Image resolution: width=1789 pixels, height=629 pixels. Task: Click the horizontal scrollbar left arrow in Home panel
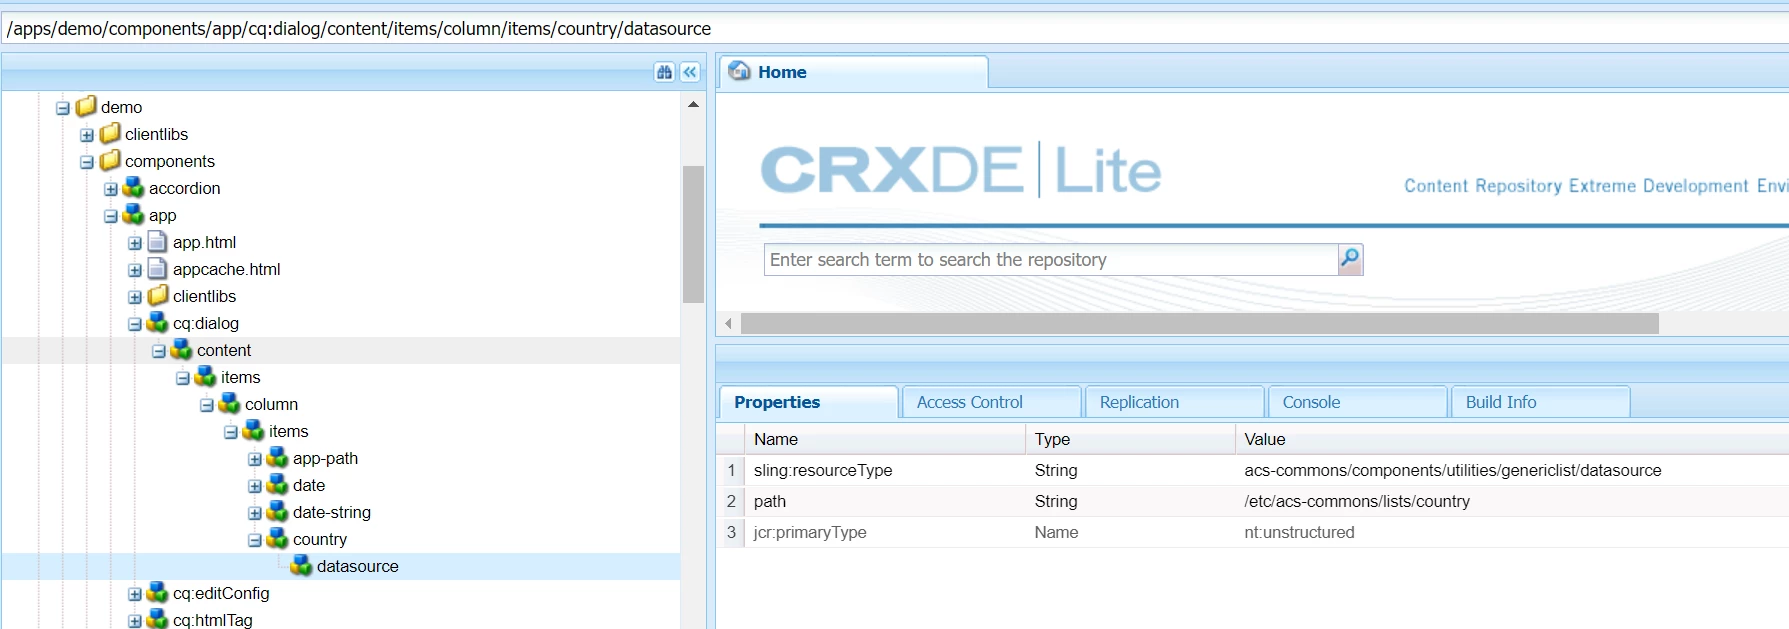729,324
